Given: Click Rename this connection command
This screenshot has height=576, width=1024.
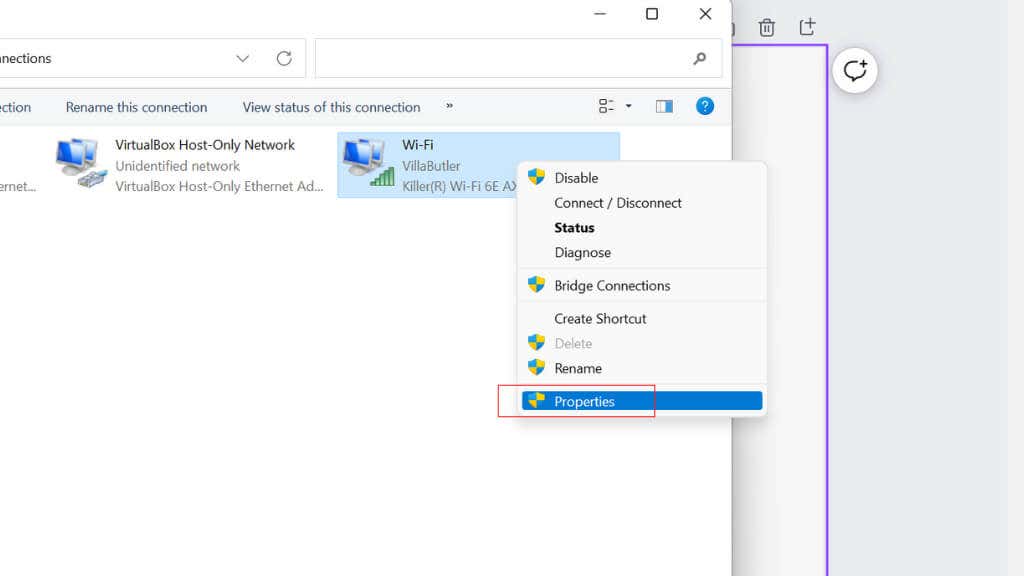Looking at the screenshot, I should 136,107.
